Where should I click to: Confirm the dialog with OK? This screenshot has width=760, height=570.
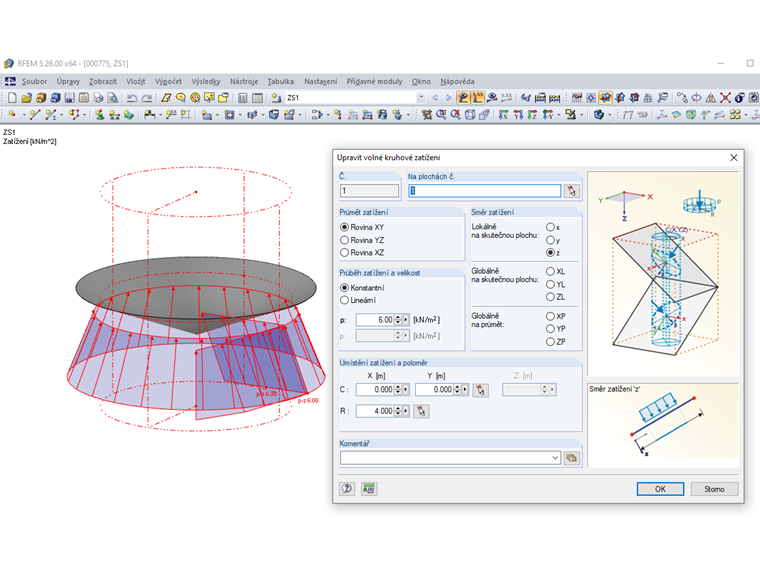pos(660,489)
